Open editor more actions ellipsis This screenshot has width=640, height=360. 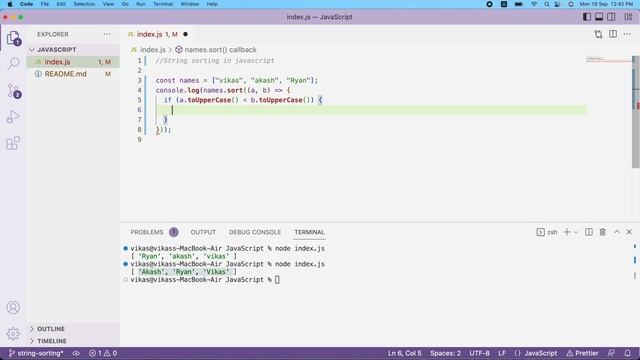coord(627,34)
